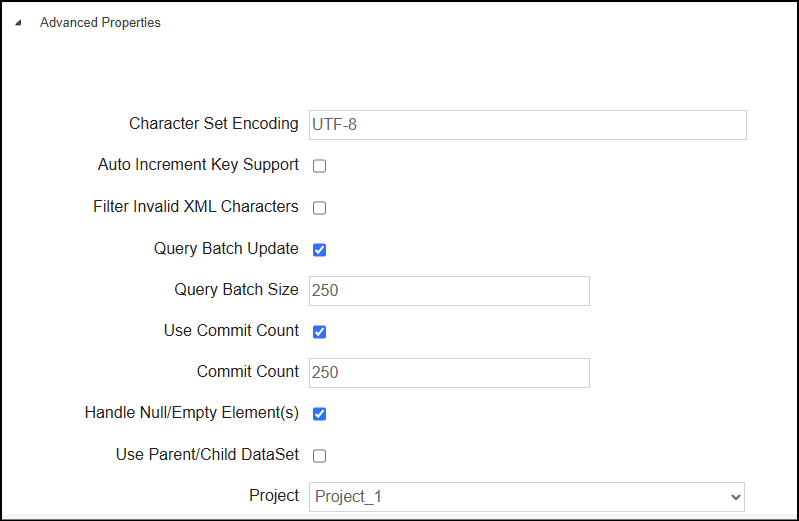799x521 pixels.
Task: Click the Use Parent/Child DataSet label
Action: tap(207, 454)
